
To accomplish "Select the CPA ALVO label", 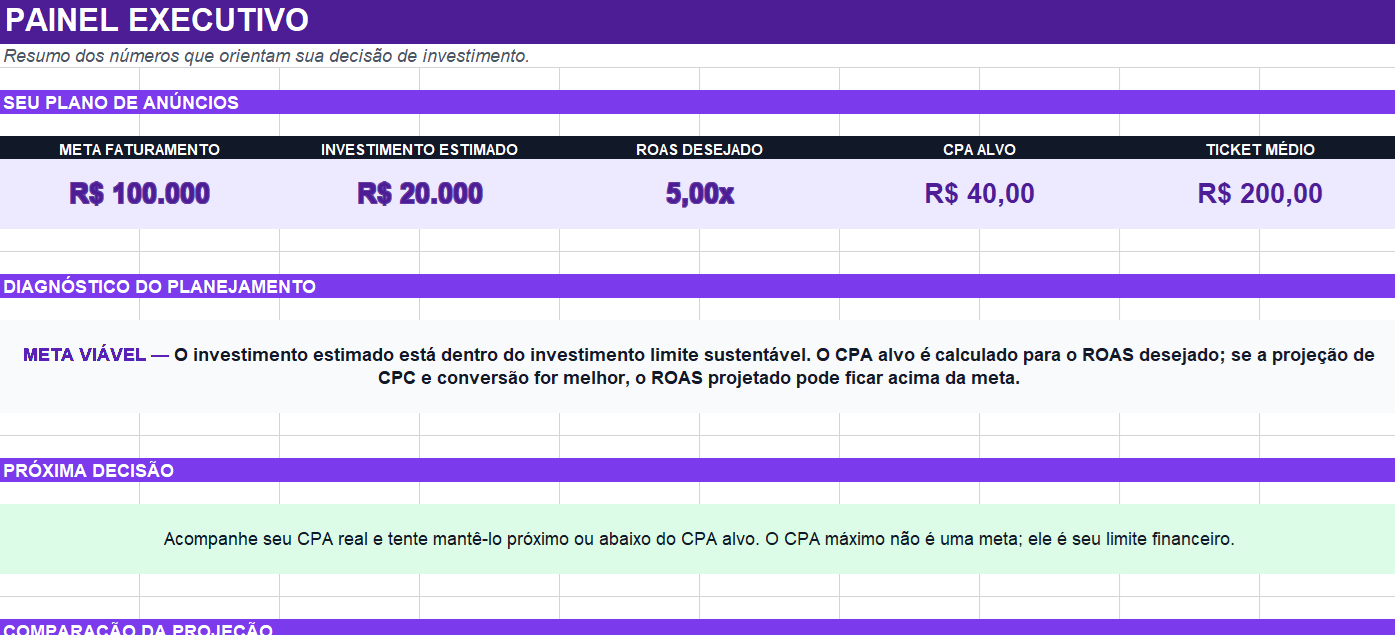I will click(979, 149).
